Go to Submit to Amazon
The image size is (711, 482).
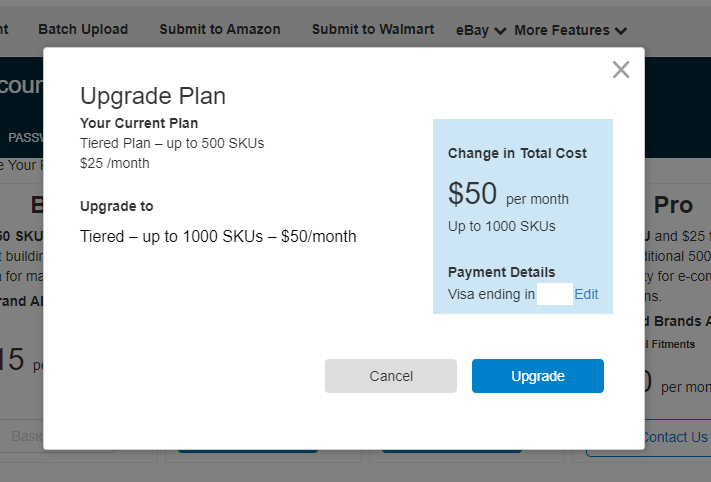click(x=220, y=29)
